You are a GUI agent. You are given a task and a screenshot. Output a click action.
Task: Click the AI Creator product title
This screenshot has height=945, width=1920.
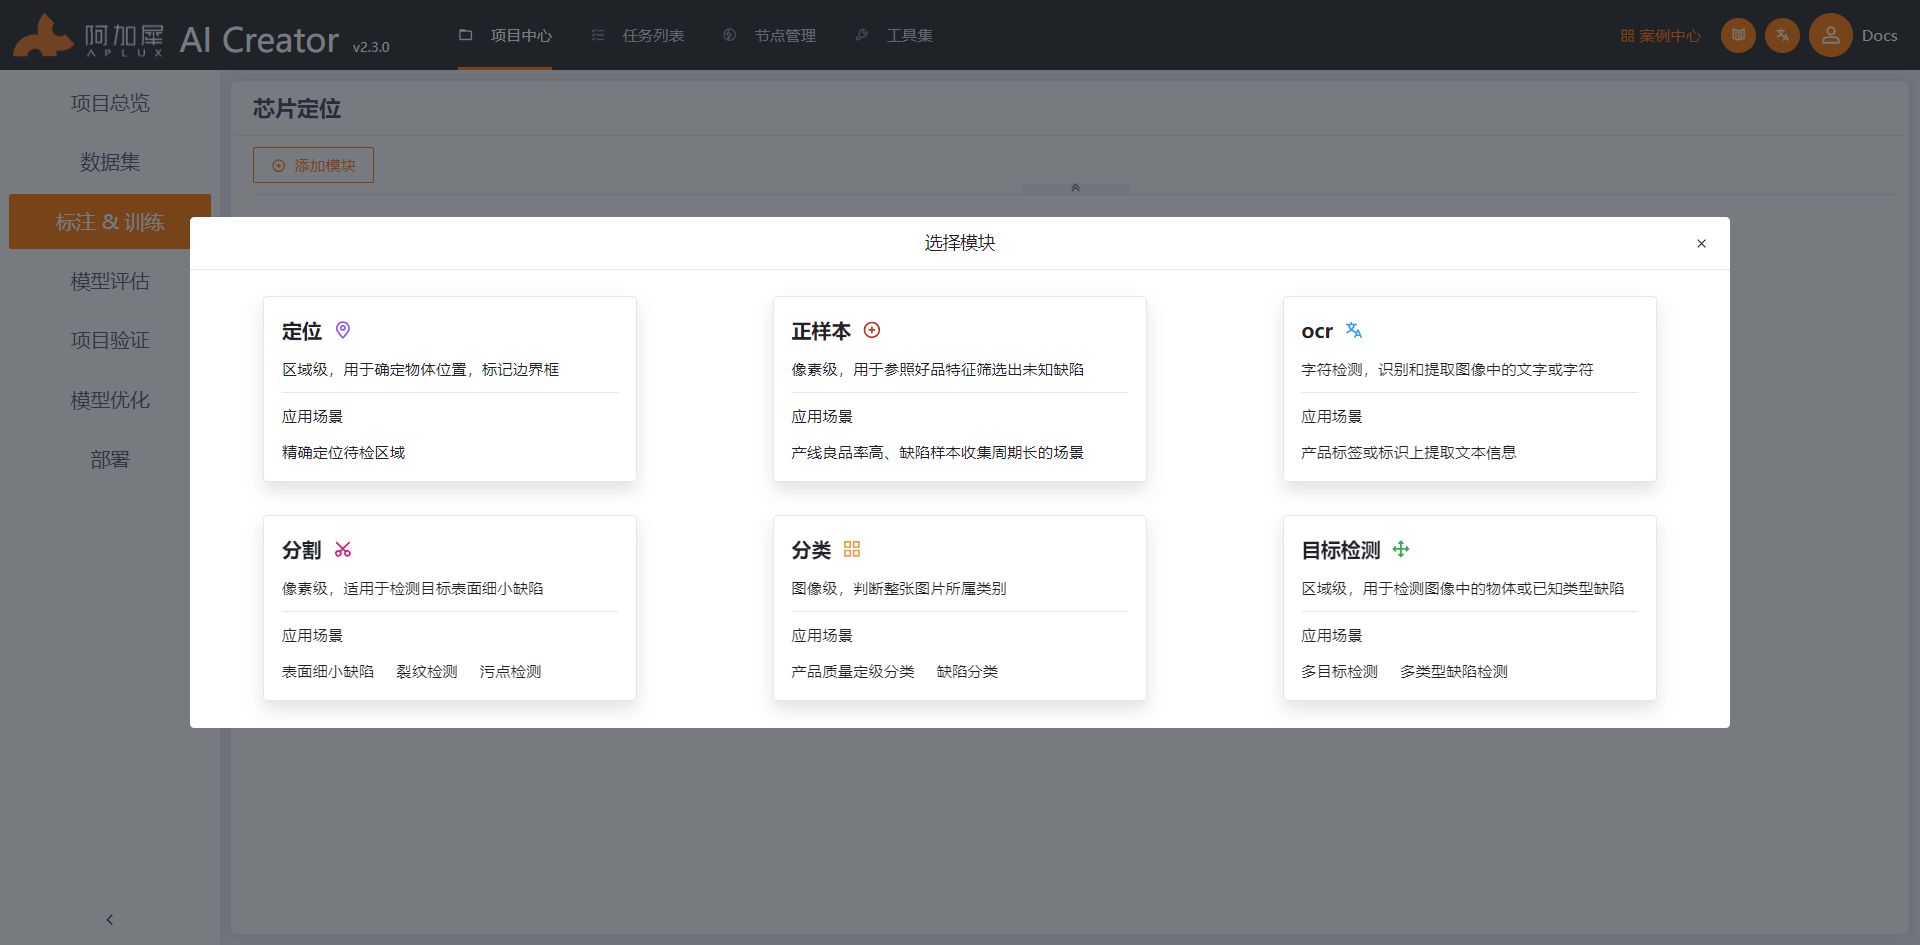[x=259, y=40]
